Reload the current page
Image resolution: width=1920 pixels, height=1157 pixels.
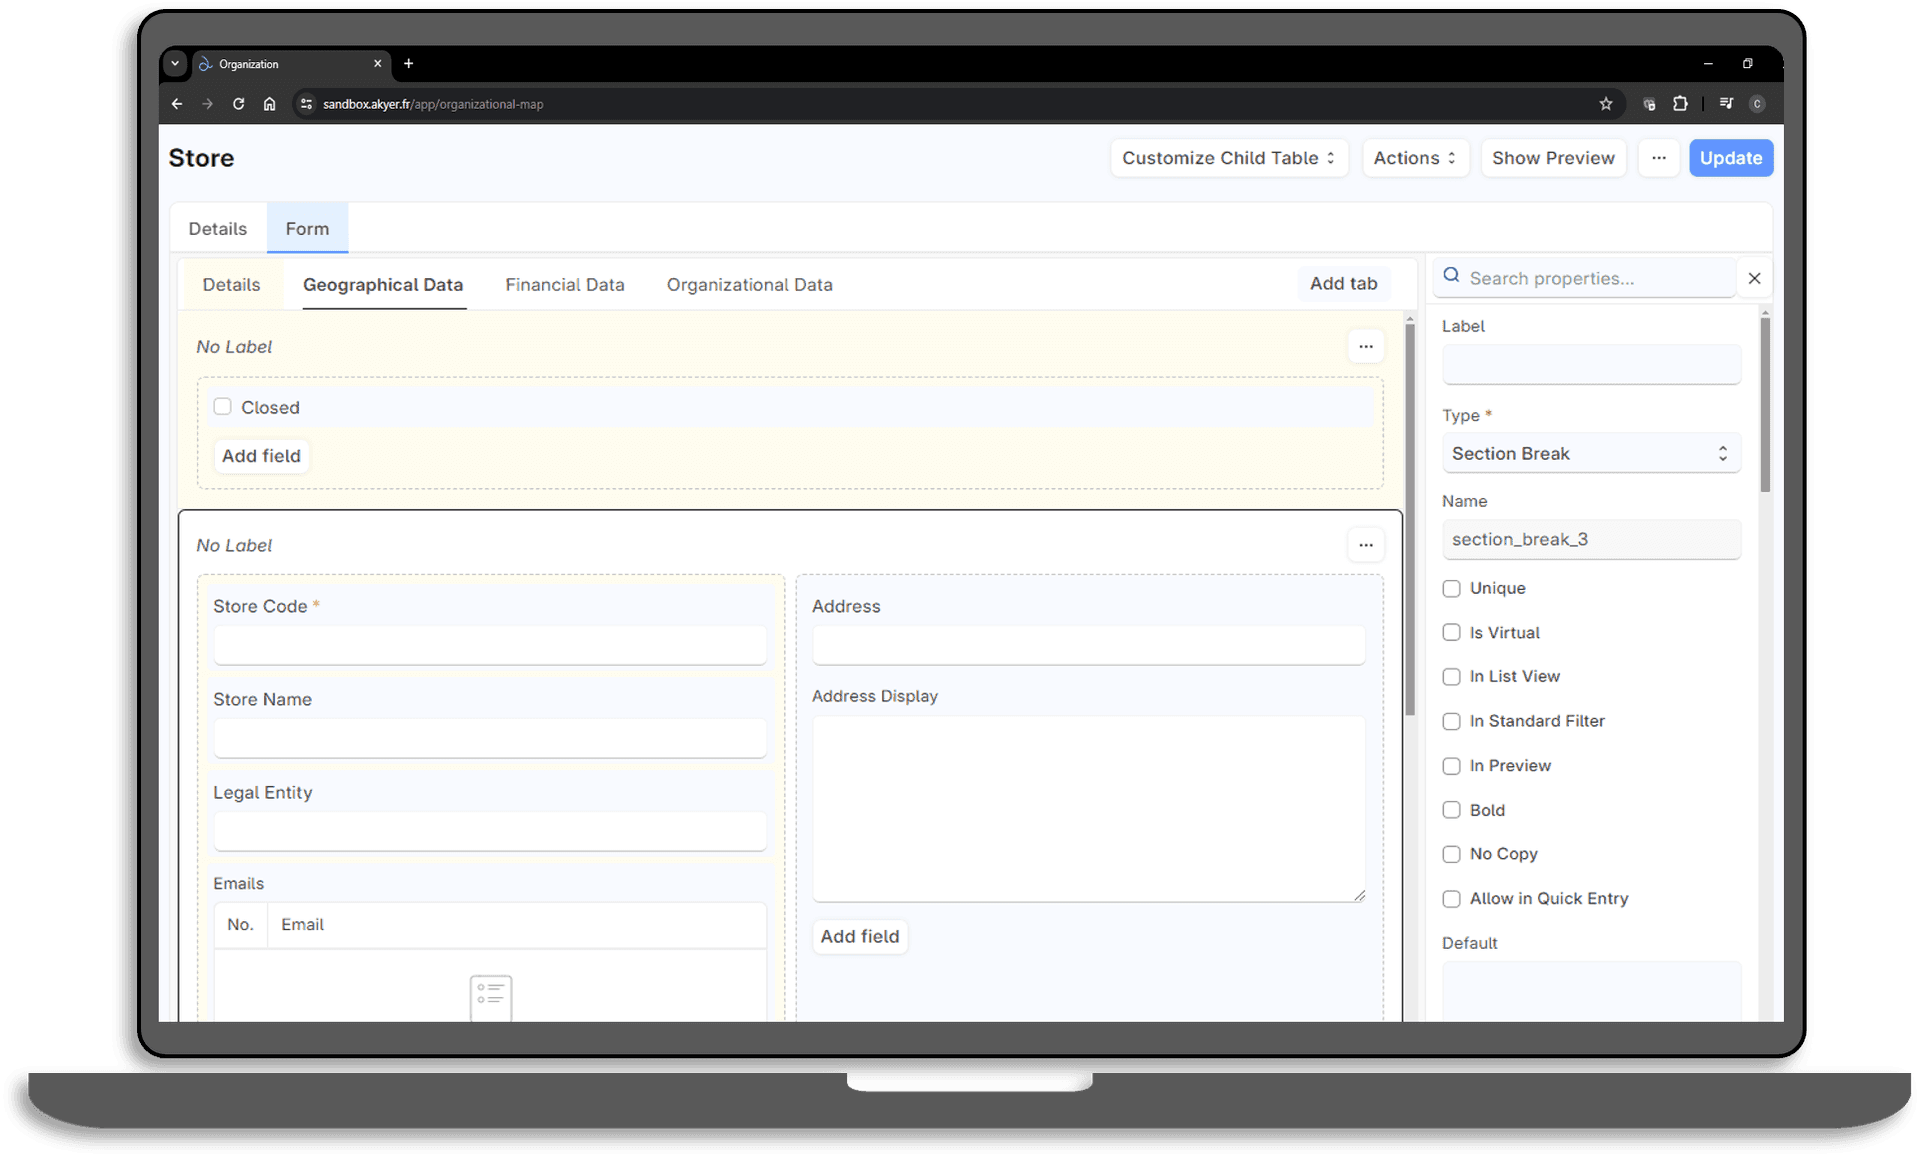coord(238,104)
